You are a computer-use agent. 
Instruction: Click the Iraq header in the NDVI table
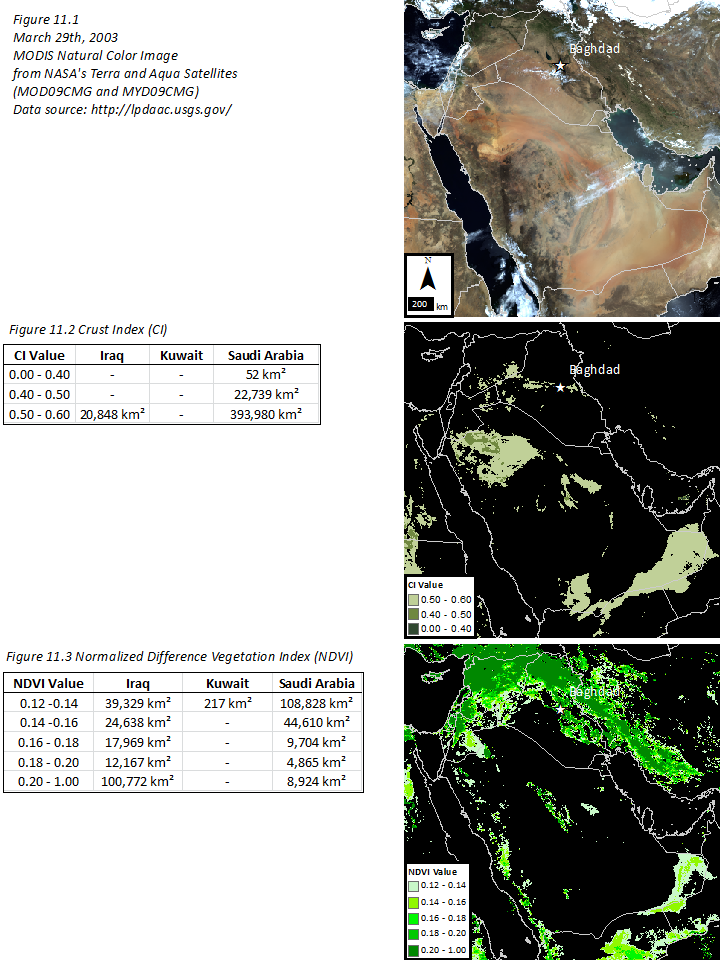138,683
